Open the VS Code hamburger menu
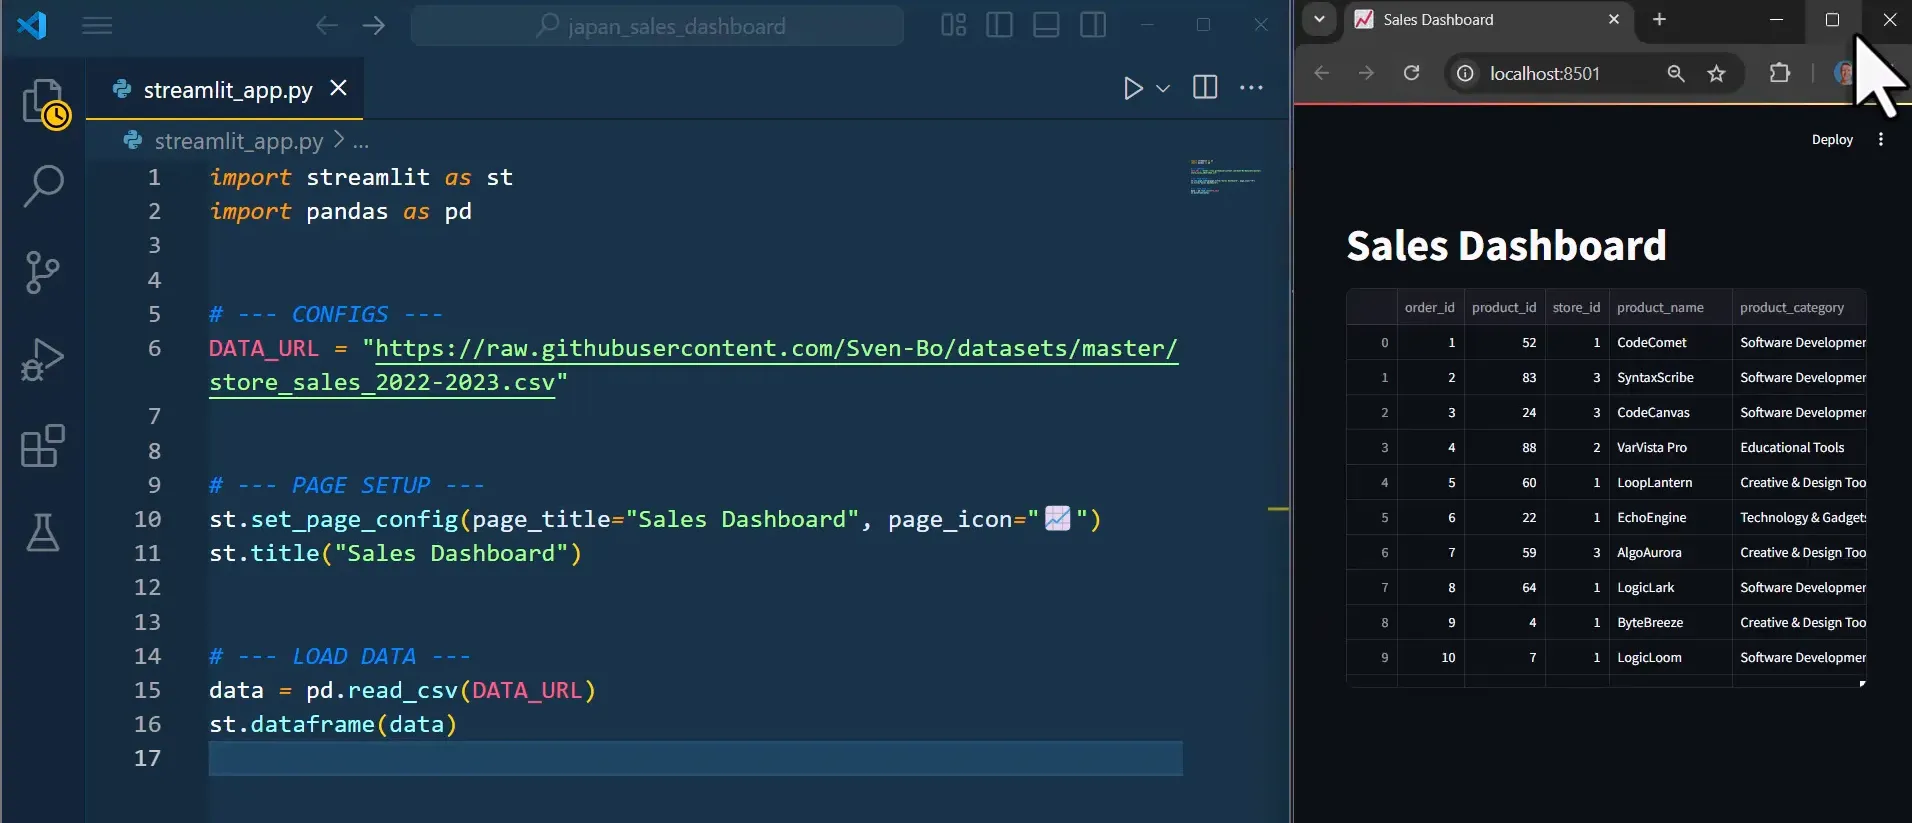 point(97,26)
